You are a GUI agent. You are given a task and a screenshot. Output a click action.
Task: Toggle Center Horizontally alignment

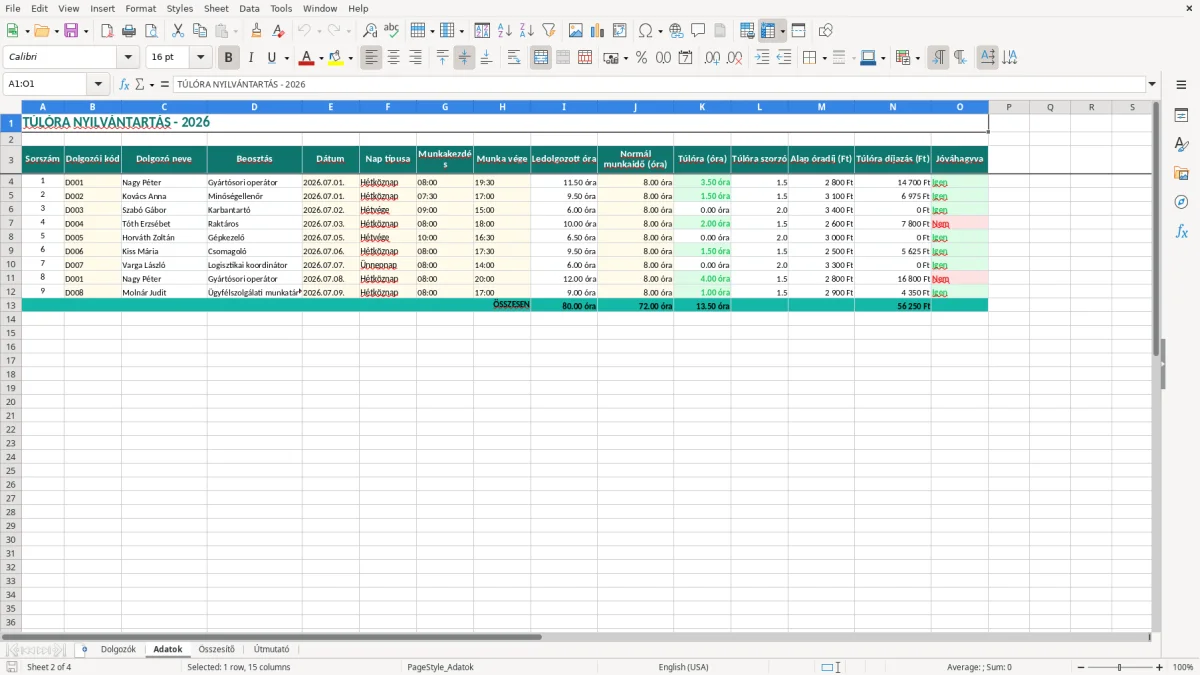pos(393,58)
